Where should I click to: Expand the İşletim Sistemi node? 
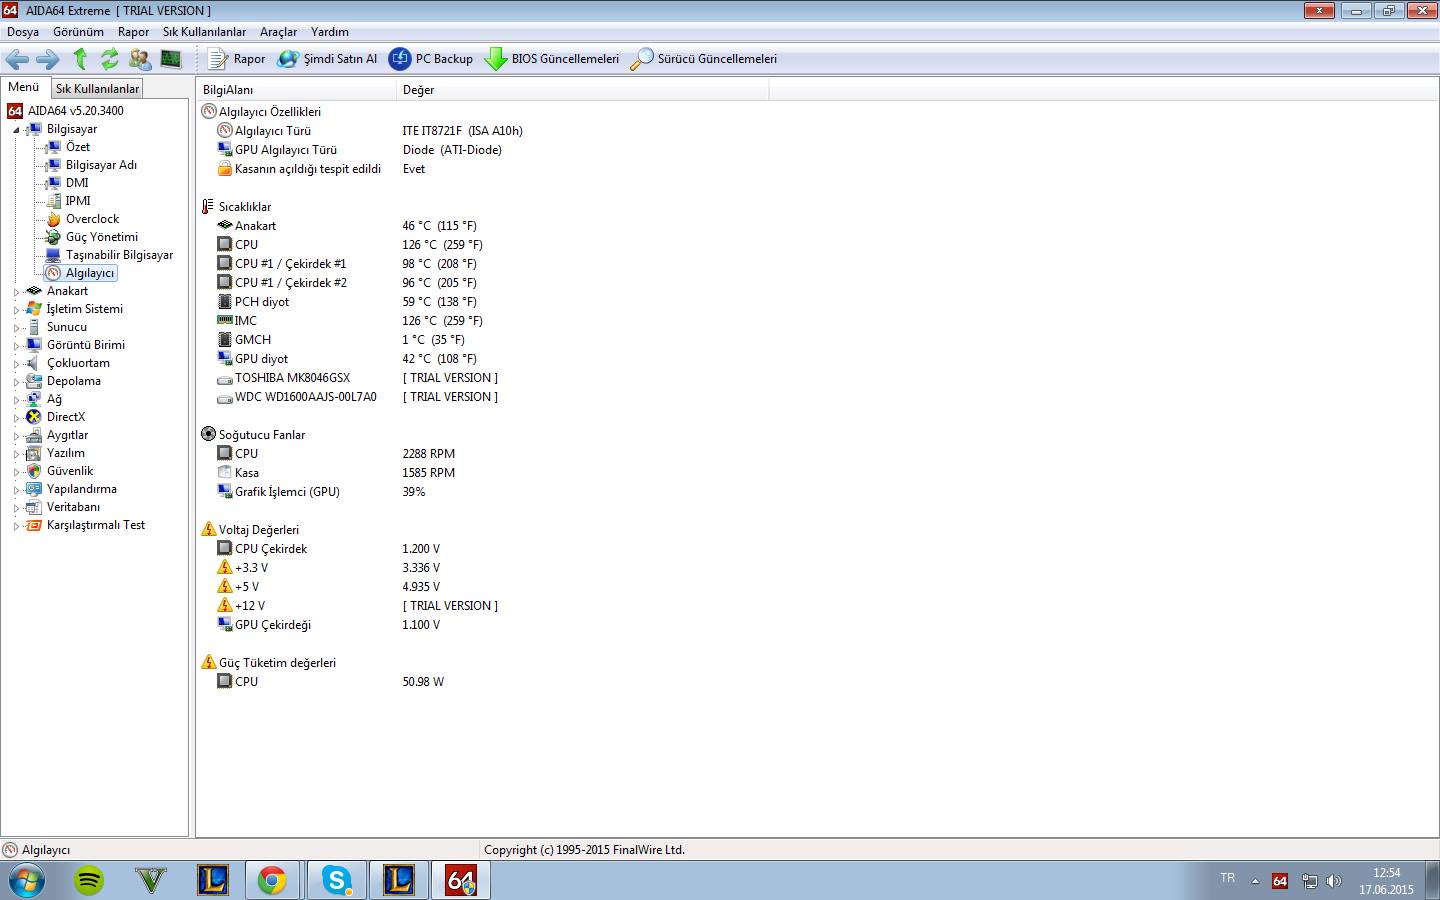pyautogui.click(x=16, y=310)
